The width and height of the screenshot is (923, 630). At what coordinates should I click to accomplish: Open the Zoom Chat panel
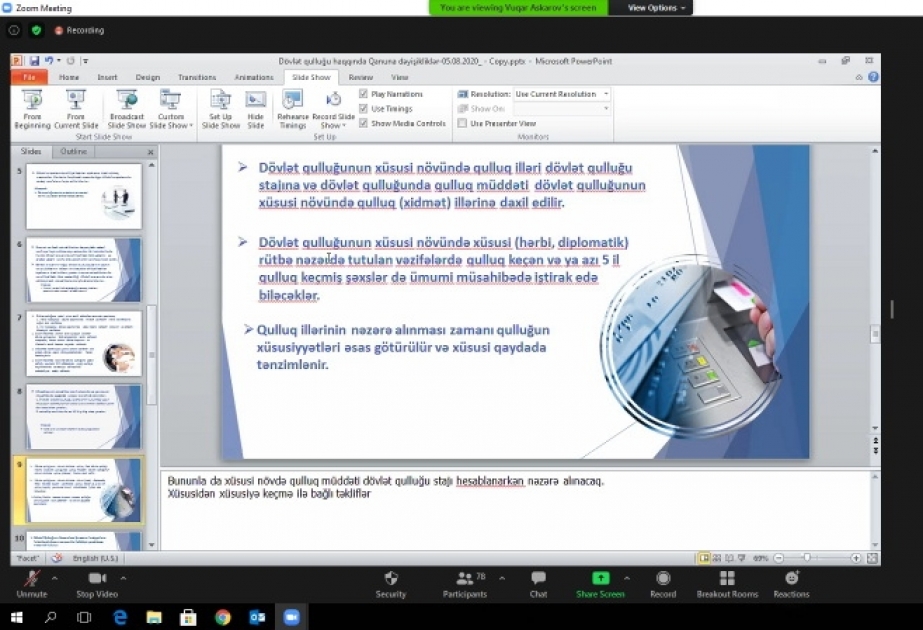tap(538, 584)
